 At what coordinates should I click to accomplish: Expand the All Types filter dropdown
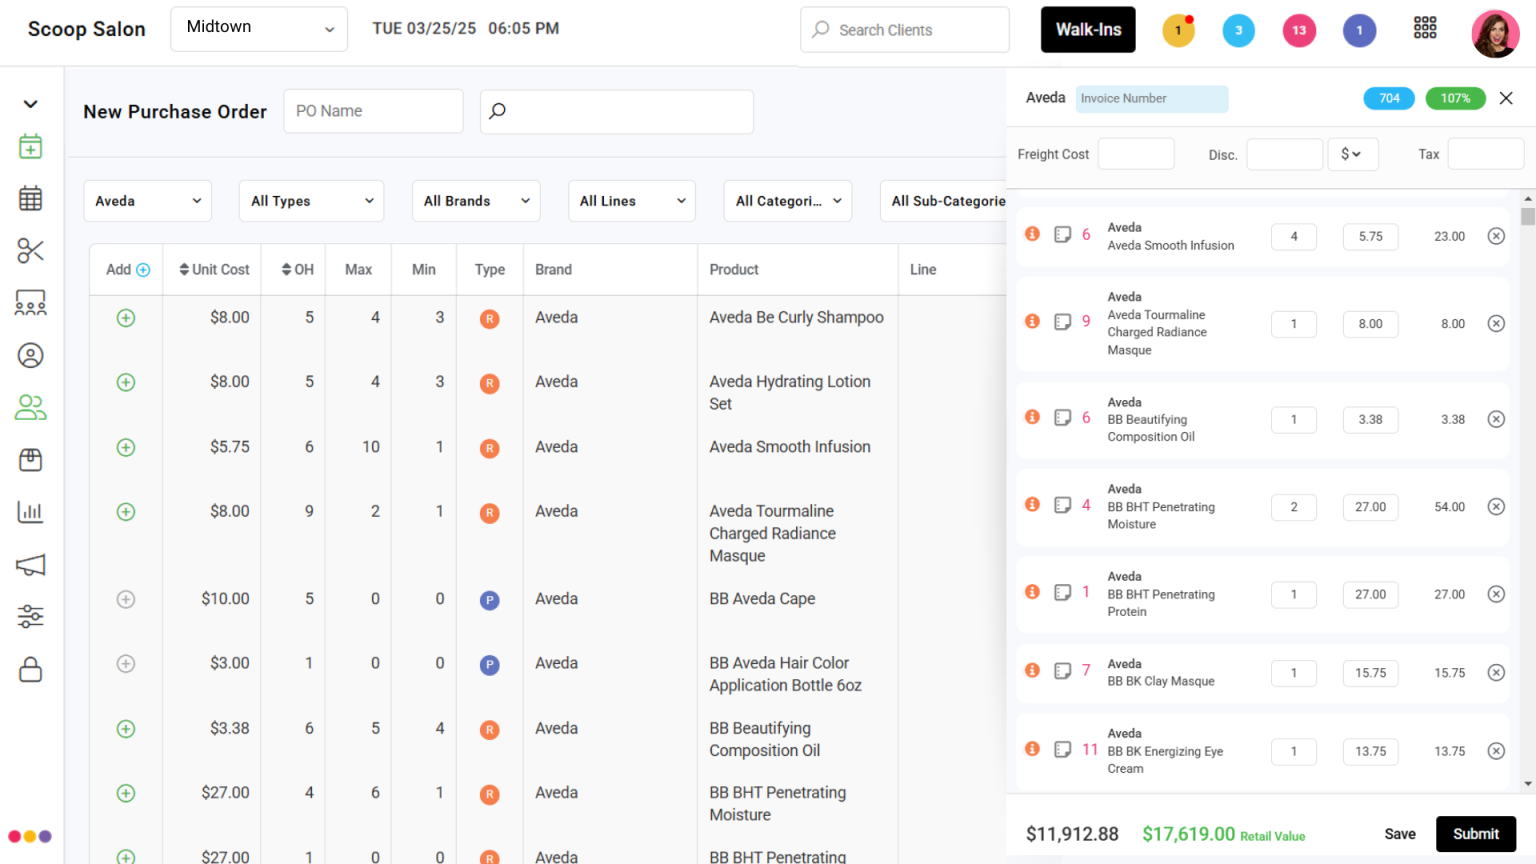[x=312, y=201]
